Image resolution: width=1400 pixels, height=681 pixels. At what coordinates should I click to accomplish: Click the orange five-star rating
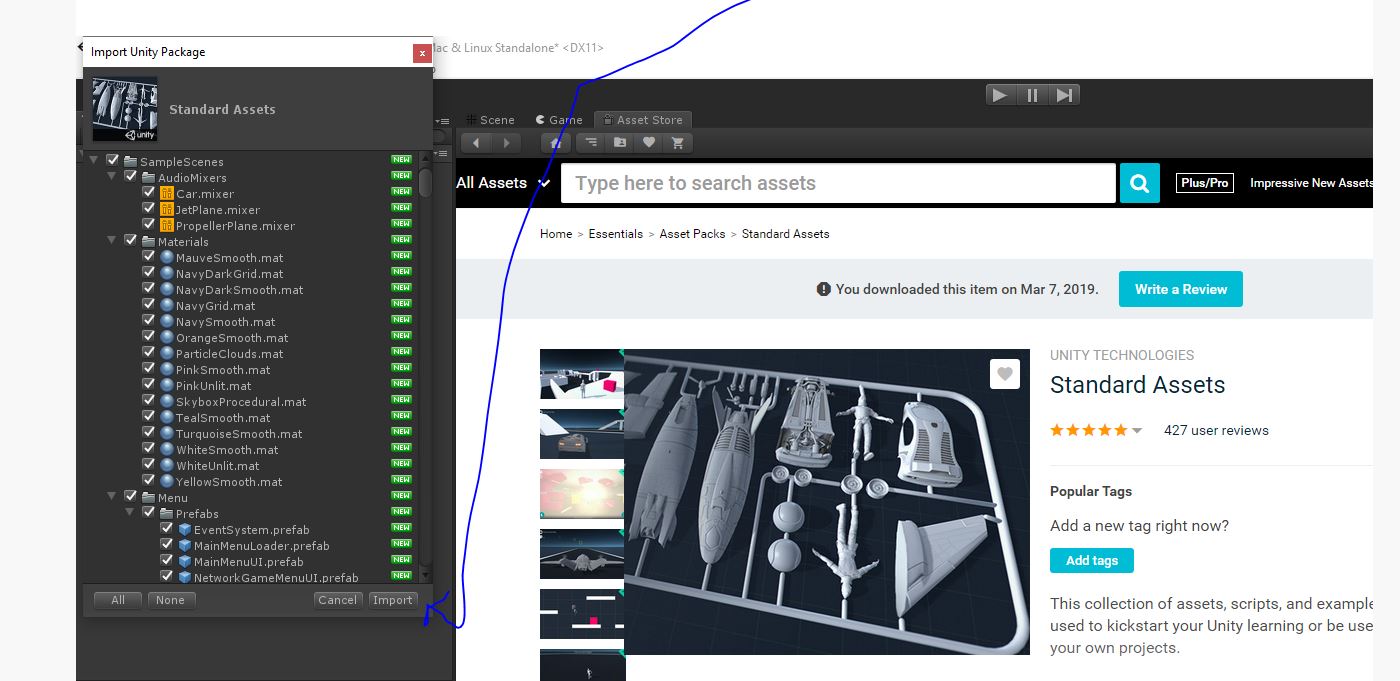[1088, 431]
